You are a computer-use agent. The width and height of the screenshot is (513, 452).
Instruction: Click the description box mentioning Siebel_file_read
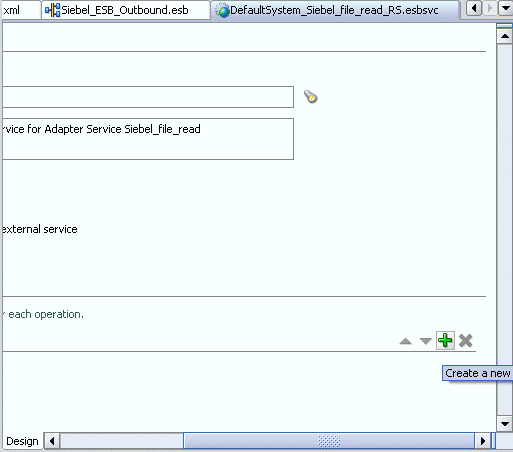(x=148, y=139)
